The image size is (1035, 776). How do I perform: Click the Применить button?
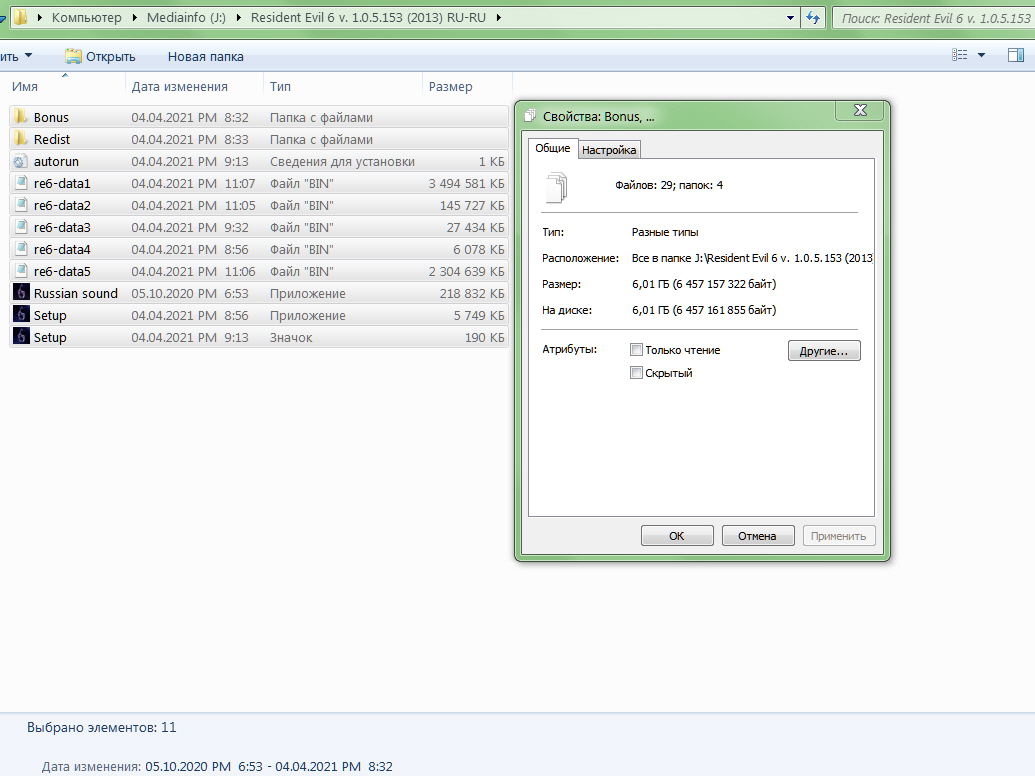(838, 536)
